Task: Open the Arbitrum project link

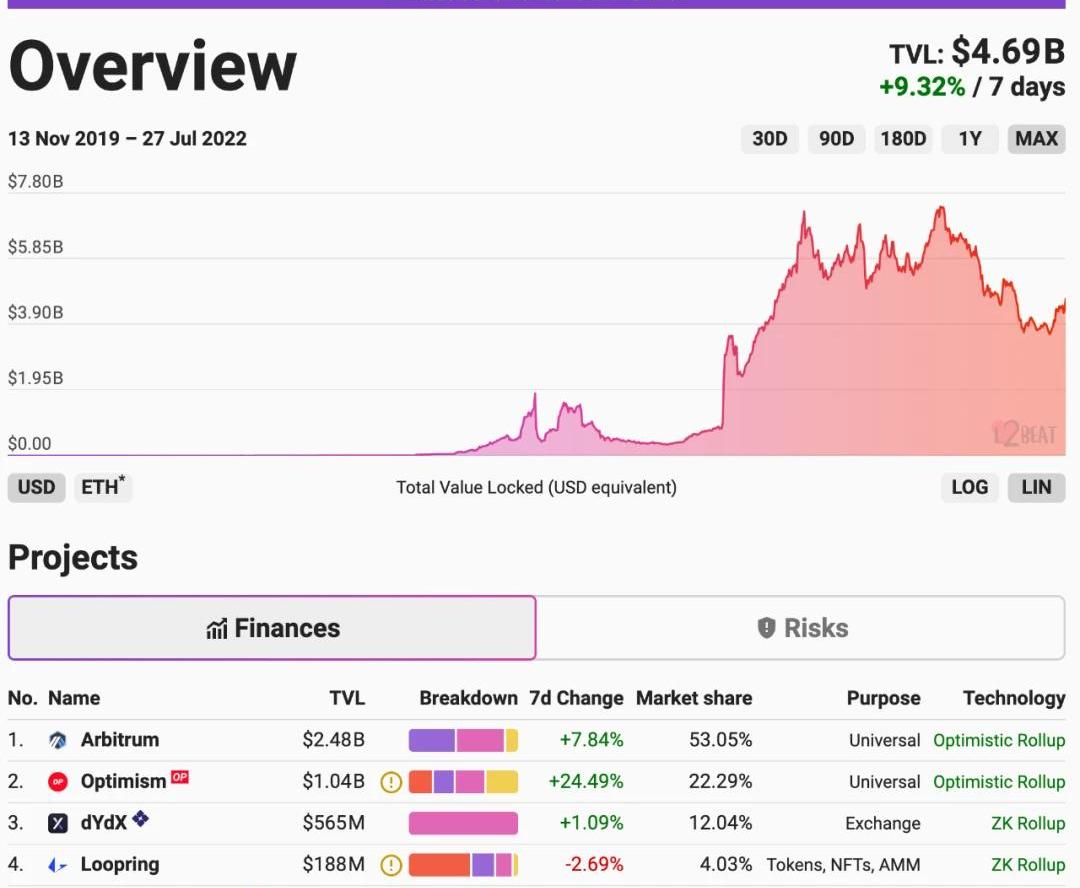Action: click(x=120, y=741)
